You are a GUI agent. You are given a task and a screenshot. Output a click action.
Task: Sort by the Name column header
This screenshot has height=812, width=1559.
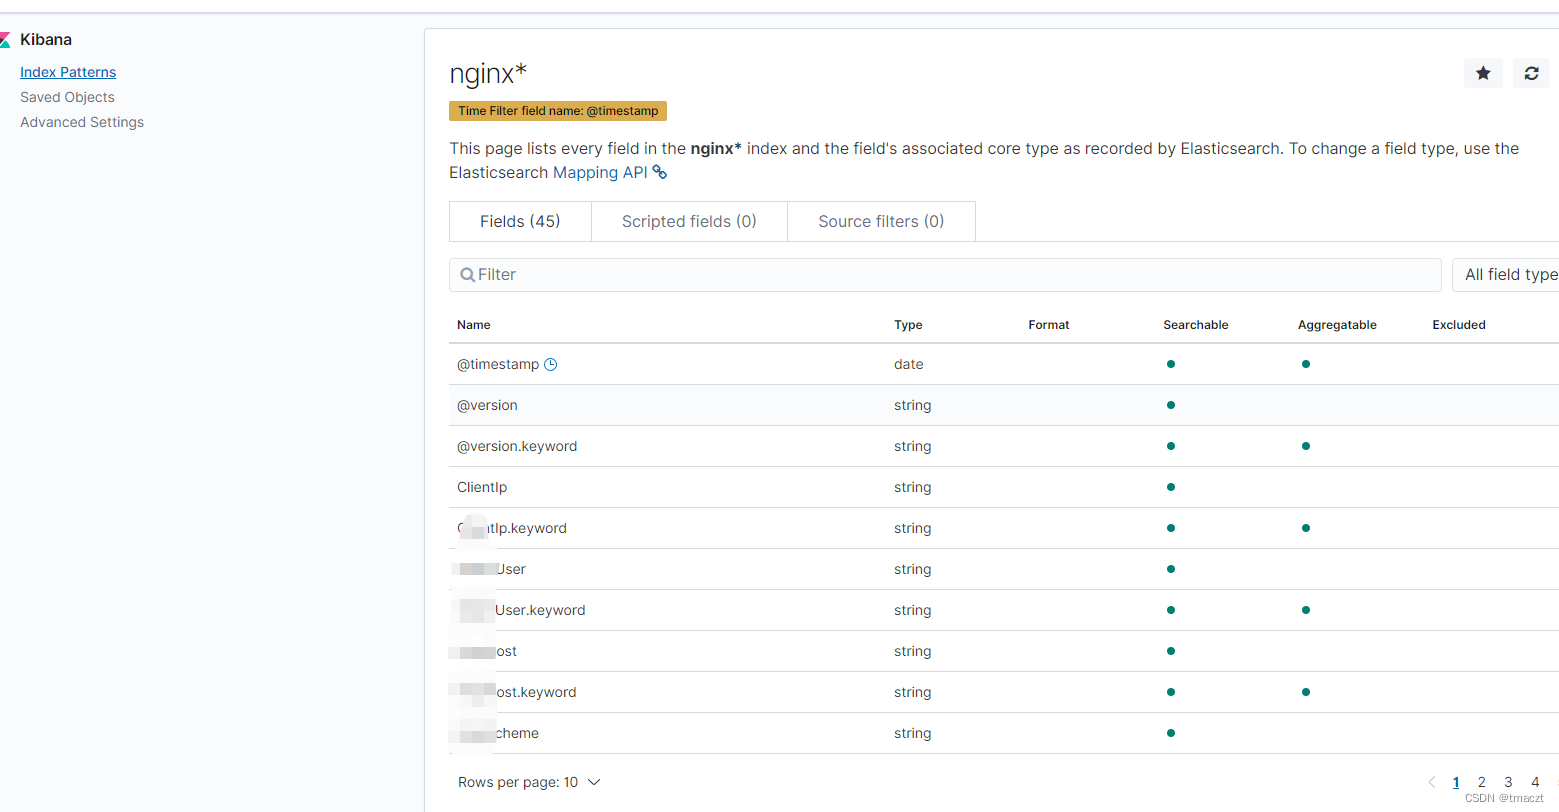(x=474, y=325)
